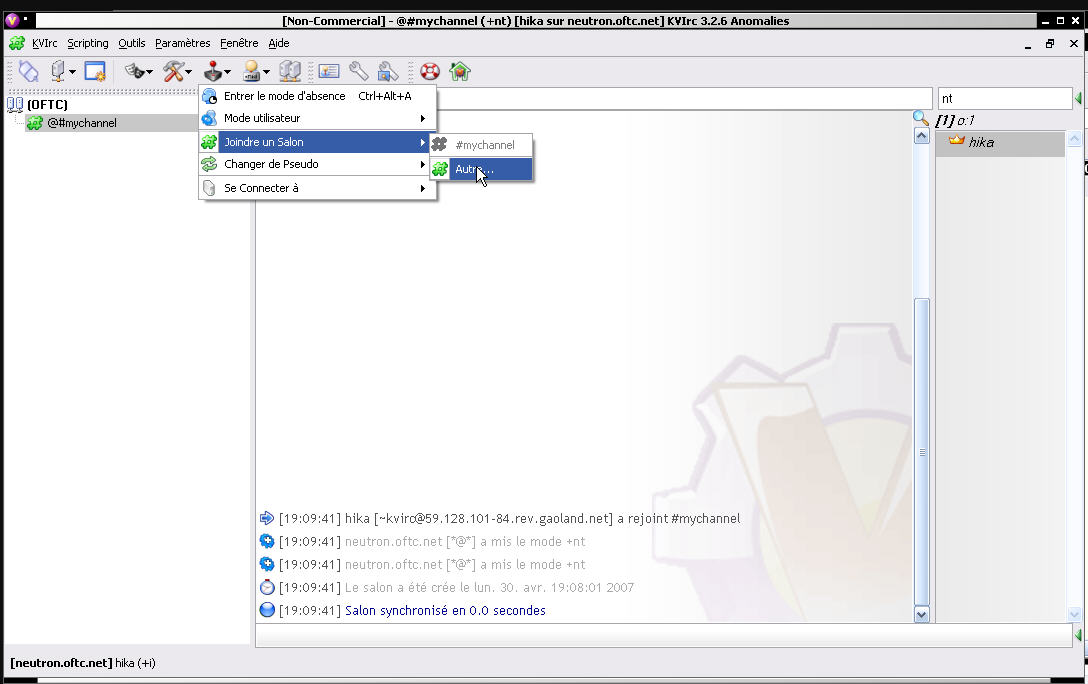Expand the Se Connecter à submenu

318,188
